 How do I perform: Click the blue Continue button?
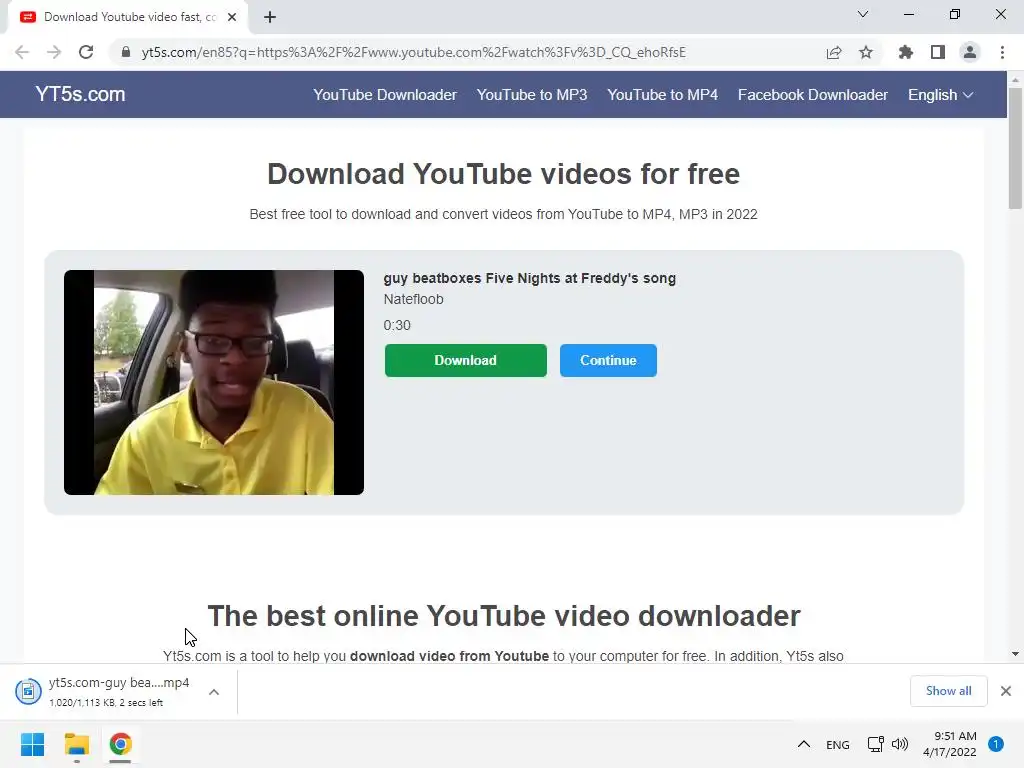[x=608, y=360]
